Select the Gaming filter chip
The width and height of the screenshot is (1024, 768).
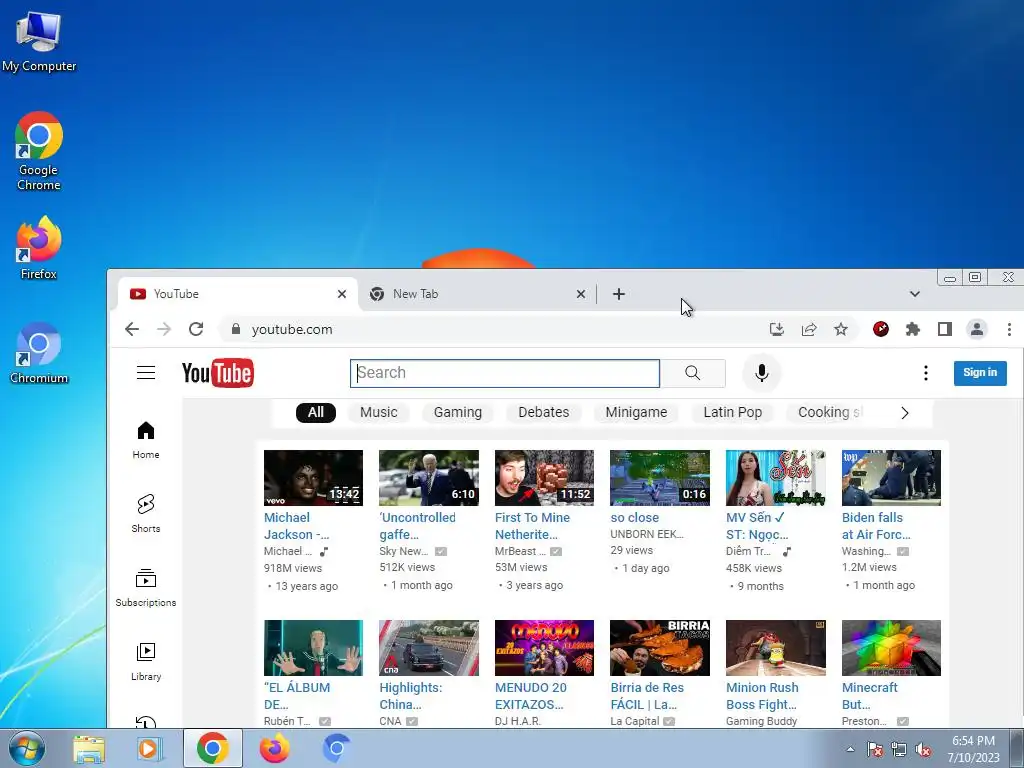tap(458, 413)
